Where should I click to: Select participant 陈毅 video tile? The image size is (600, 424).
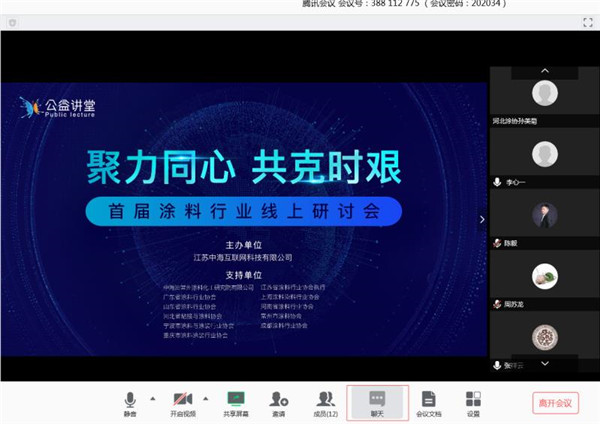pyautogui.click(x=544, y=218)
